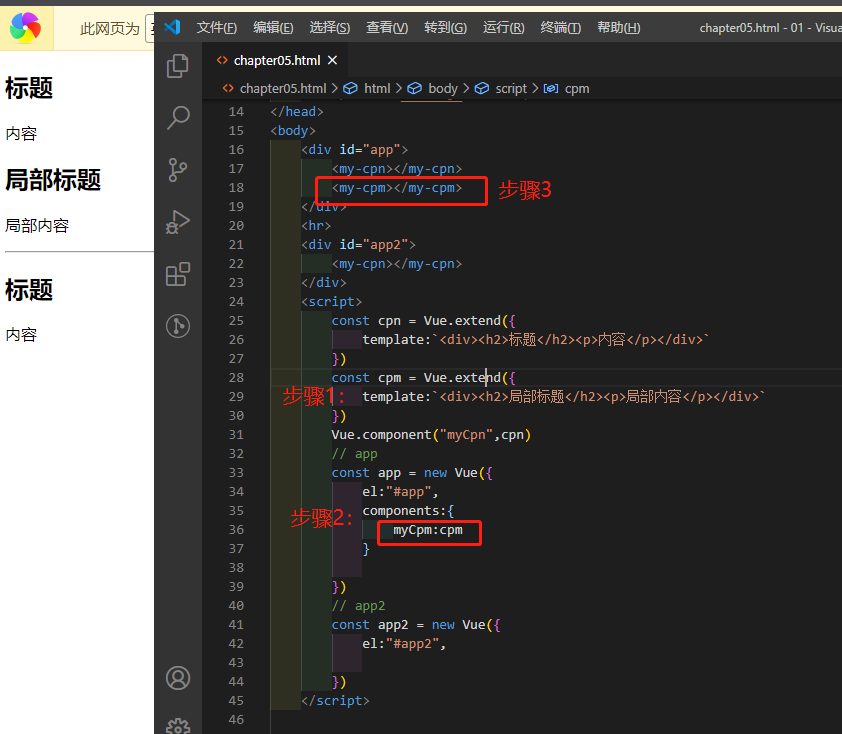Open the Explorer sidebar

177,66
